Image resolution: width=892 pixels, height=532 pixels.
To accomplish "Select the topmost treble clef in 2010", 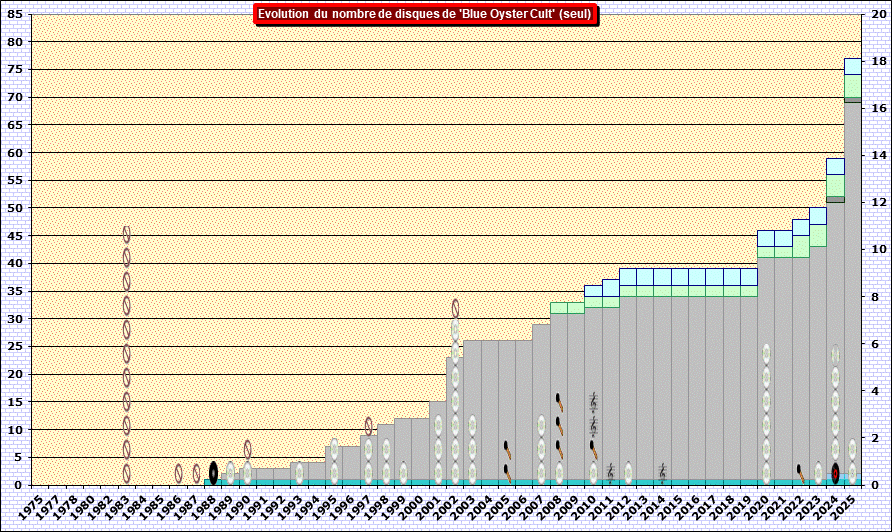I will point(593,402).
